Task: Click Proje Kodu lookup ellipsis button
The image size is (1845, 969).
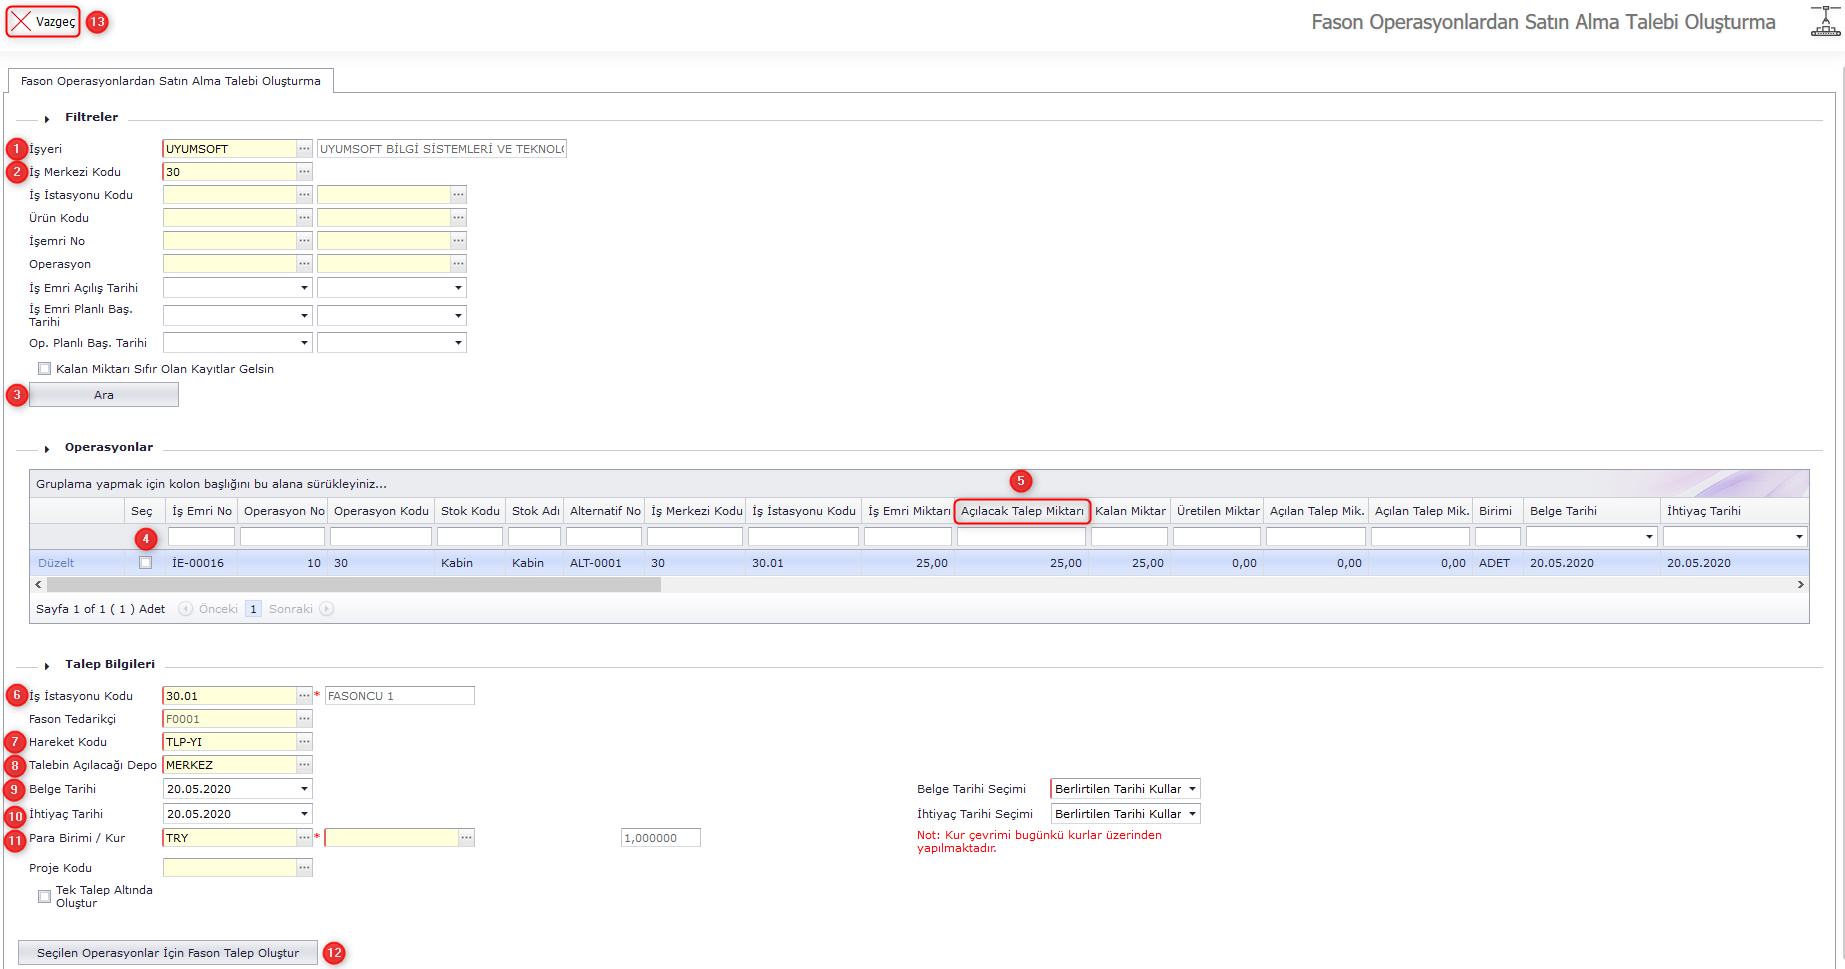Action: pyautogui.click(x=304, y=868)
